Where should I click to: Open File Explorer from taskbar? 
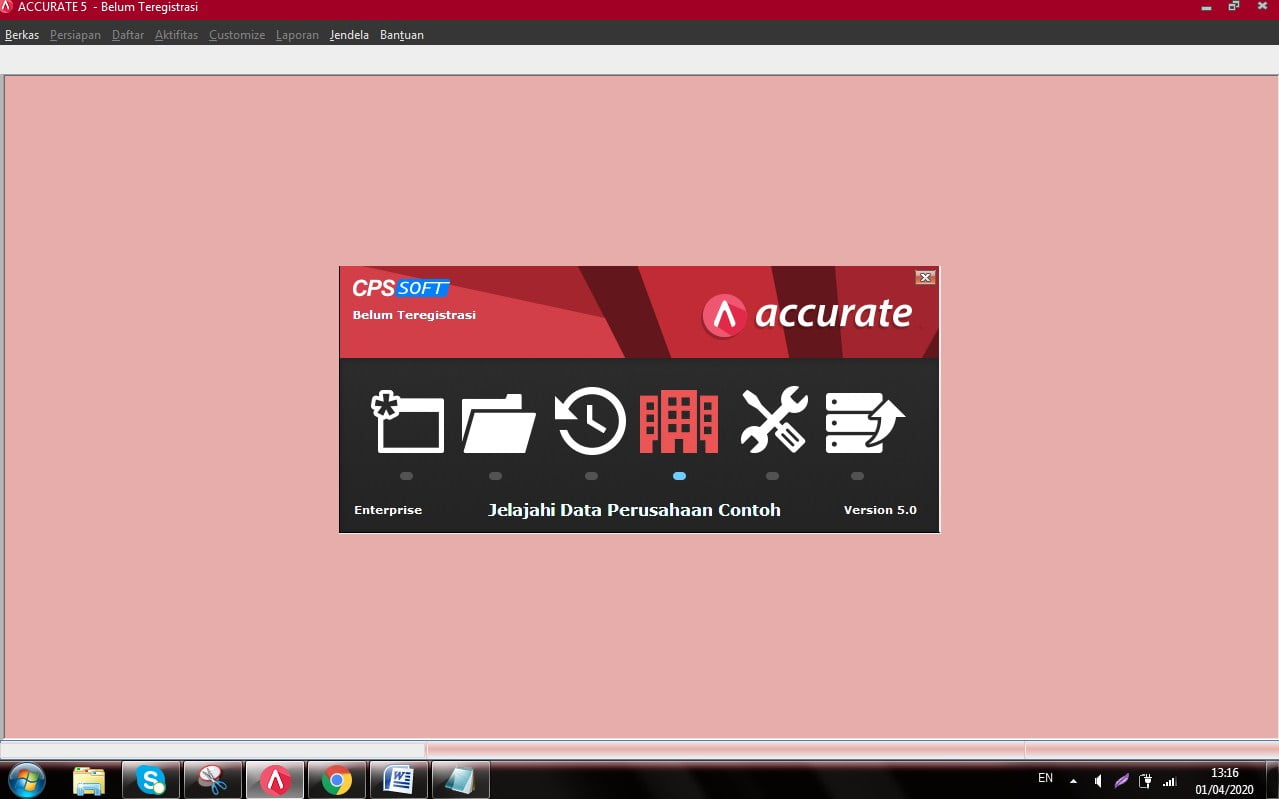point(89,780)
